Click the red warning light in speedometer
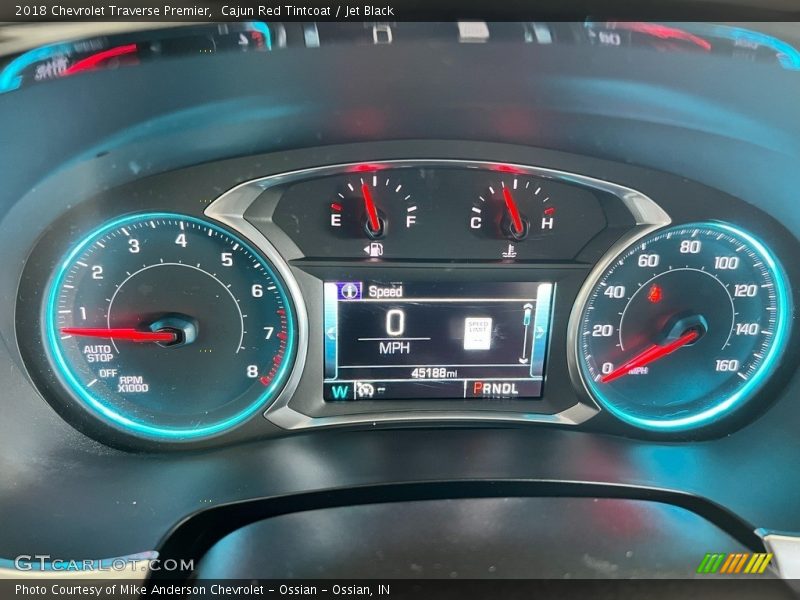 [x=655, y=294]
